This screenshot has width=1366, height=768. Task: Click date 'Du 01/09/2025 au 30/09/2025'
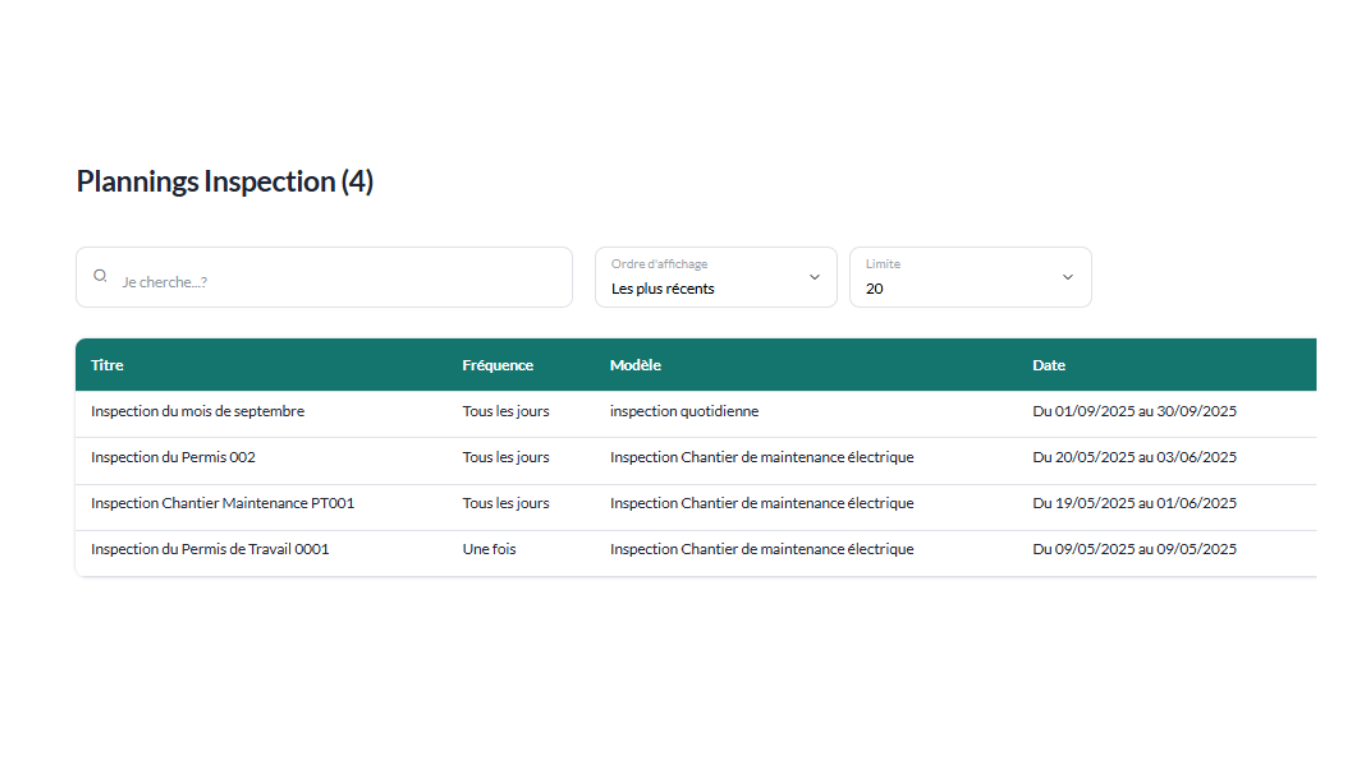[1134, 411]
